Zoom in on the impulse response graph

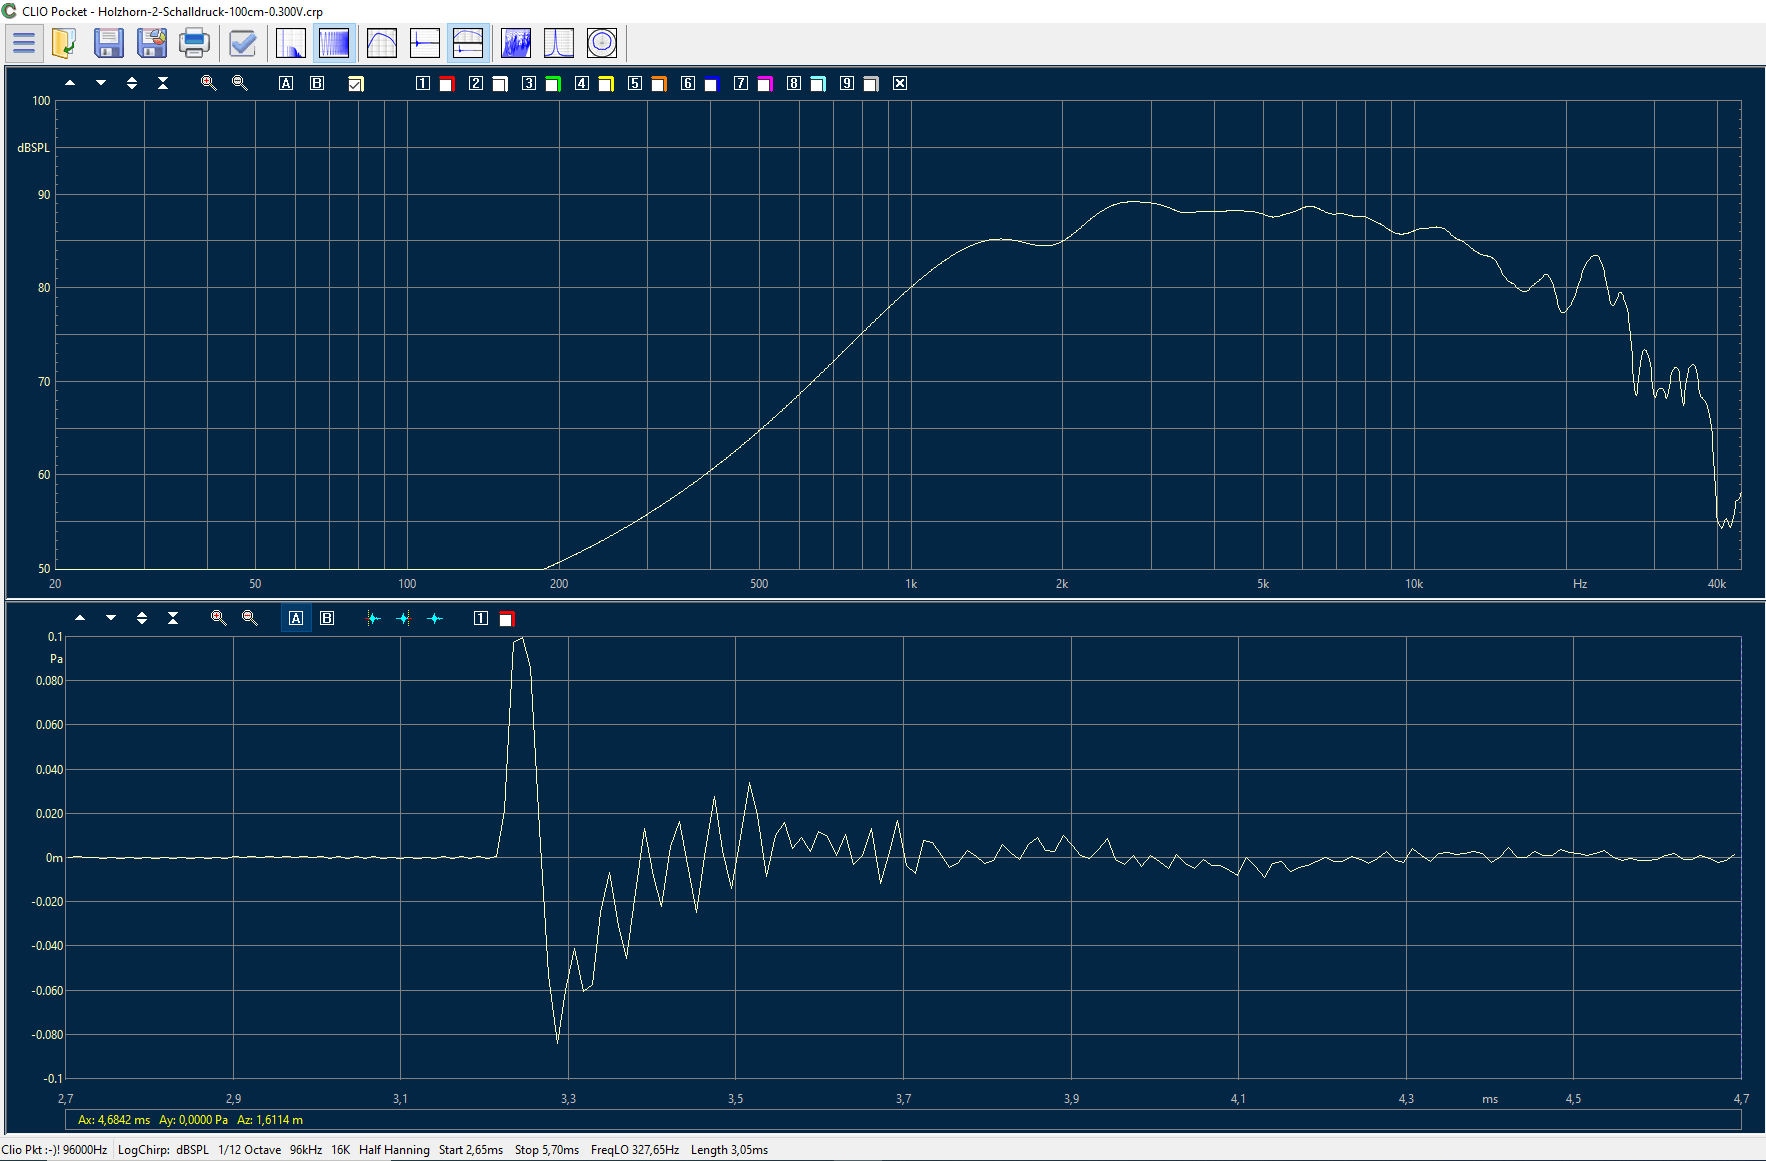(218, 618)
